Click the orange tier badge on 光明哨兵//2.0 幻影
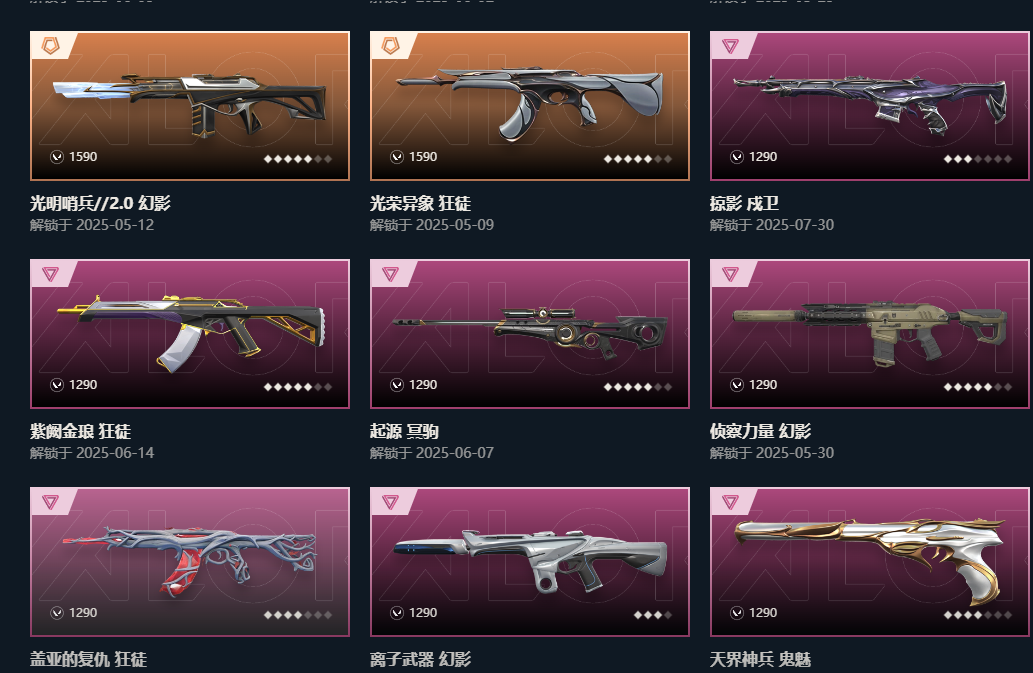 pos(51,45)
